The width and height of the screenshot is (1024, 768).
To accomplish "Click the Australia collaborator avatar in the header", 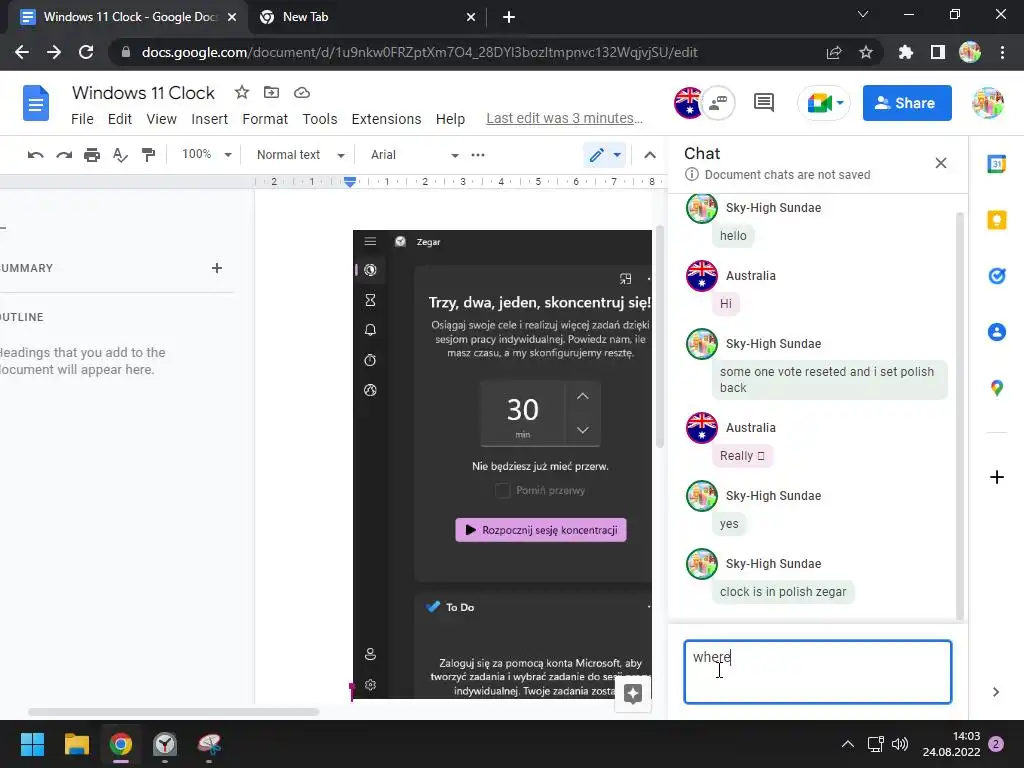I will point(688,103).
